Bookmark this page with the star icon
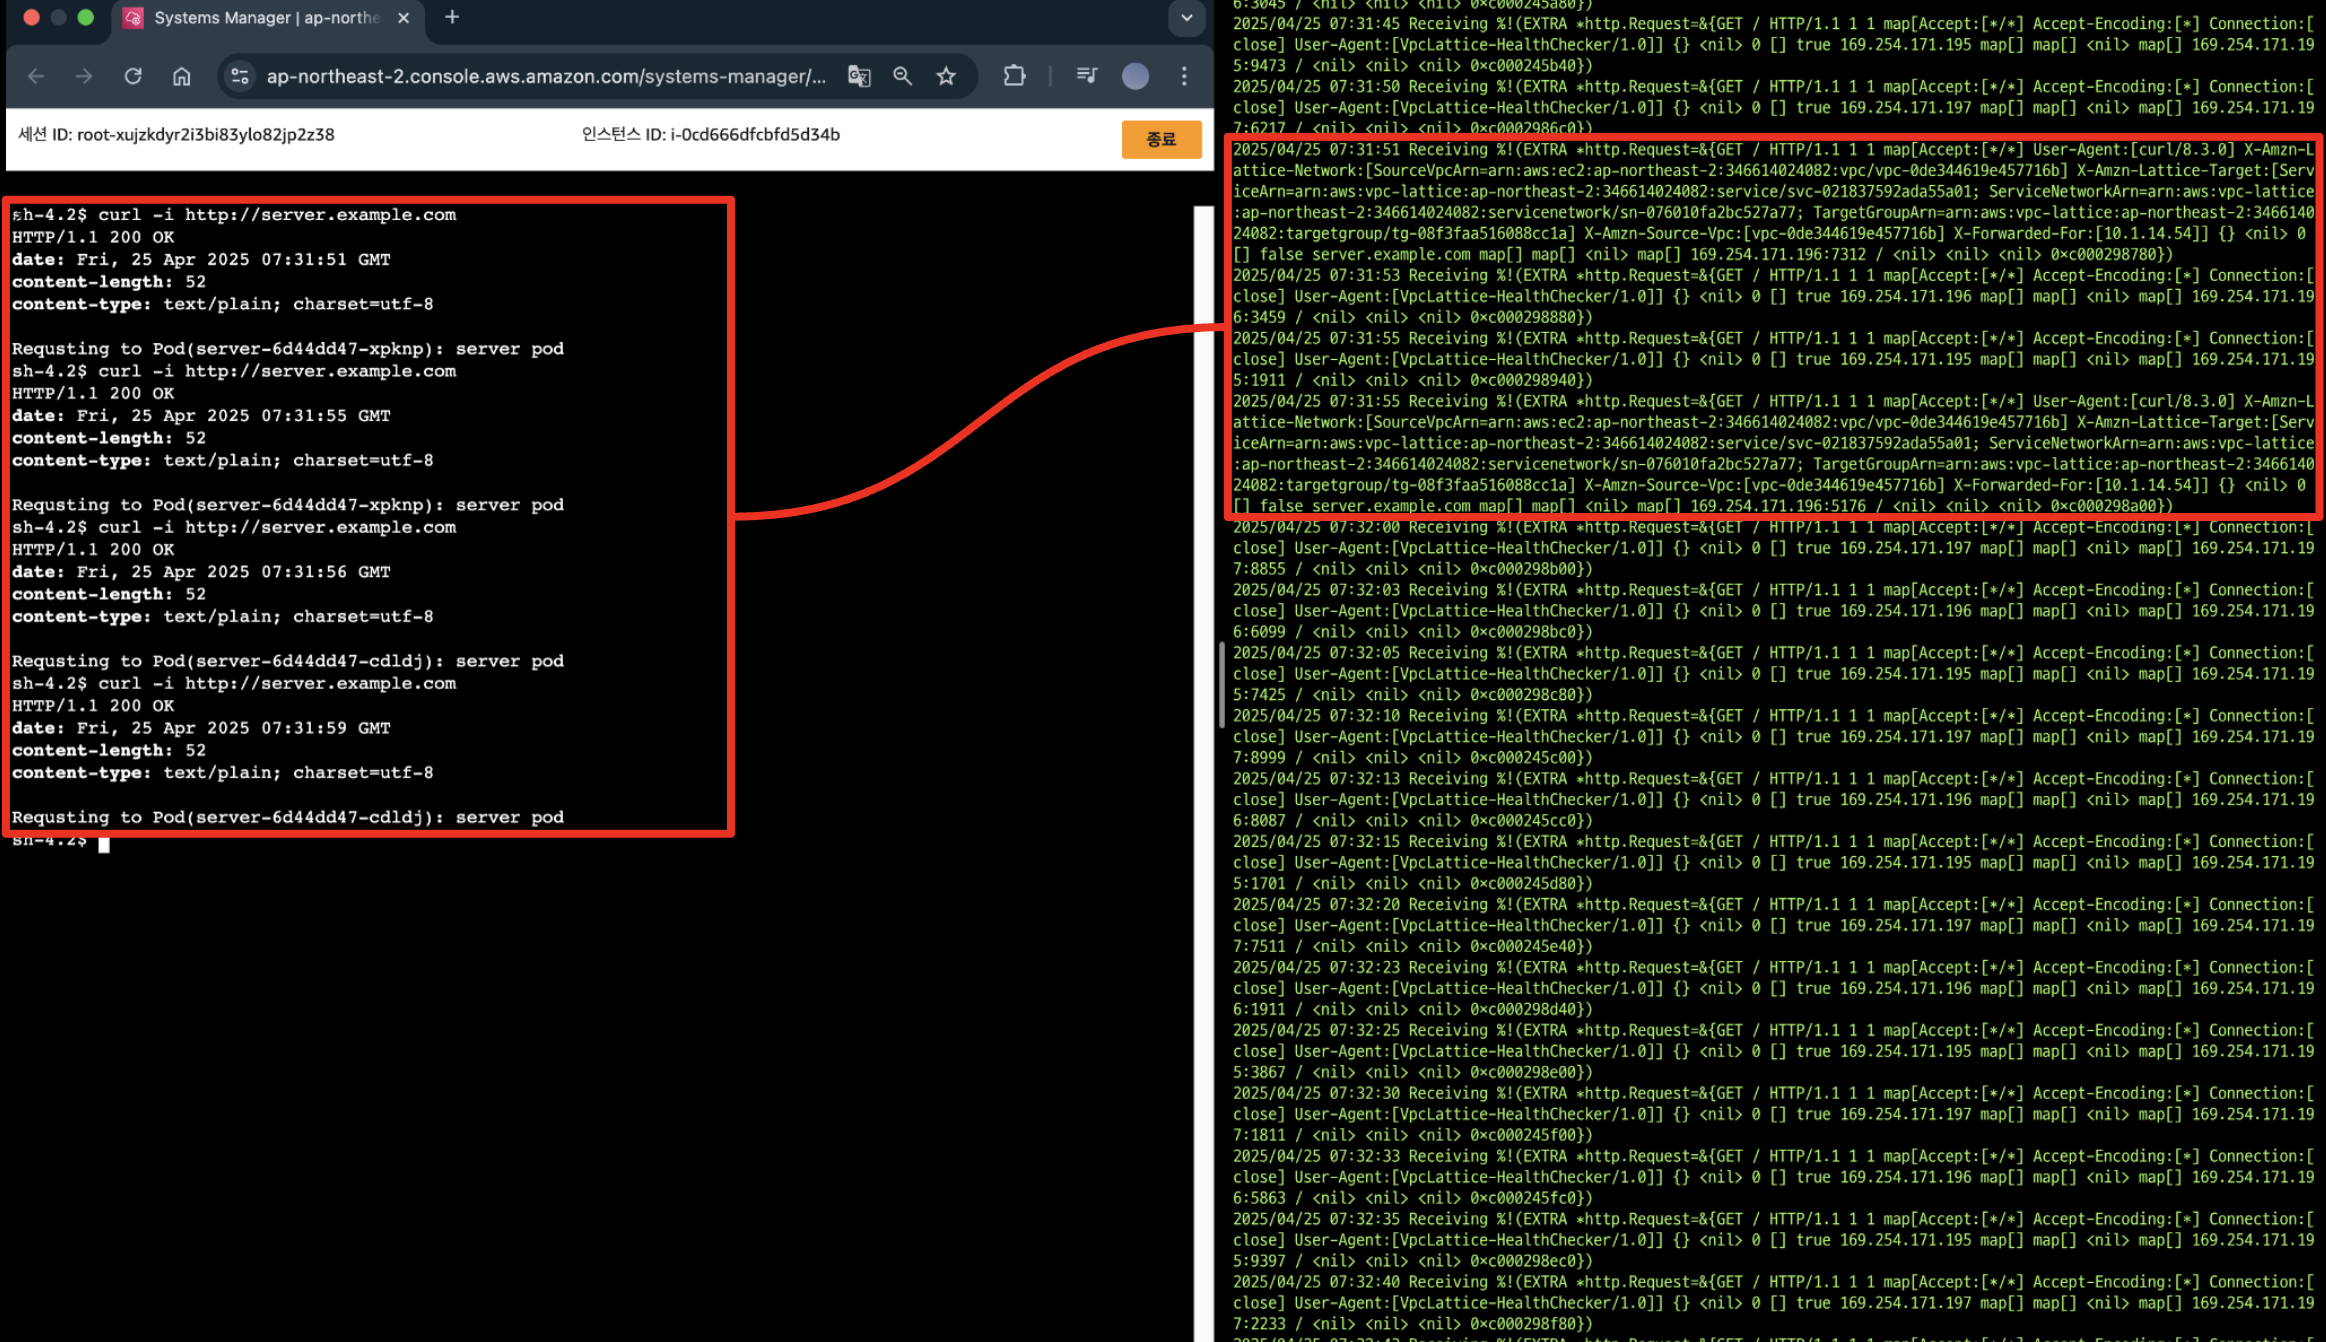 946,76
